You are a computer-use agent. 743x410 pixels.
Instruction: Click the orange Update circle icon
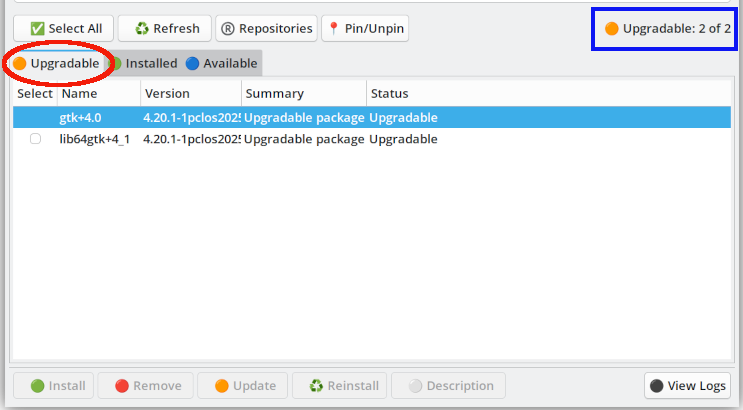[221, 386]
